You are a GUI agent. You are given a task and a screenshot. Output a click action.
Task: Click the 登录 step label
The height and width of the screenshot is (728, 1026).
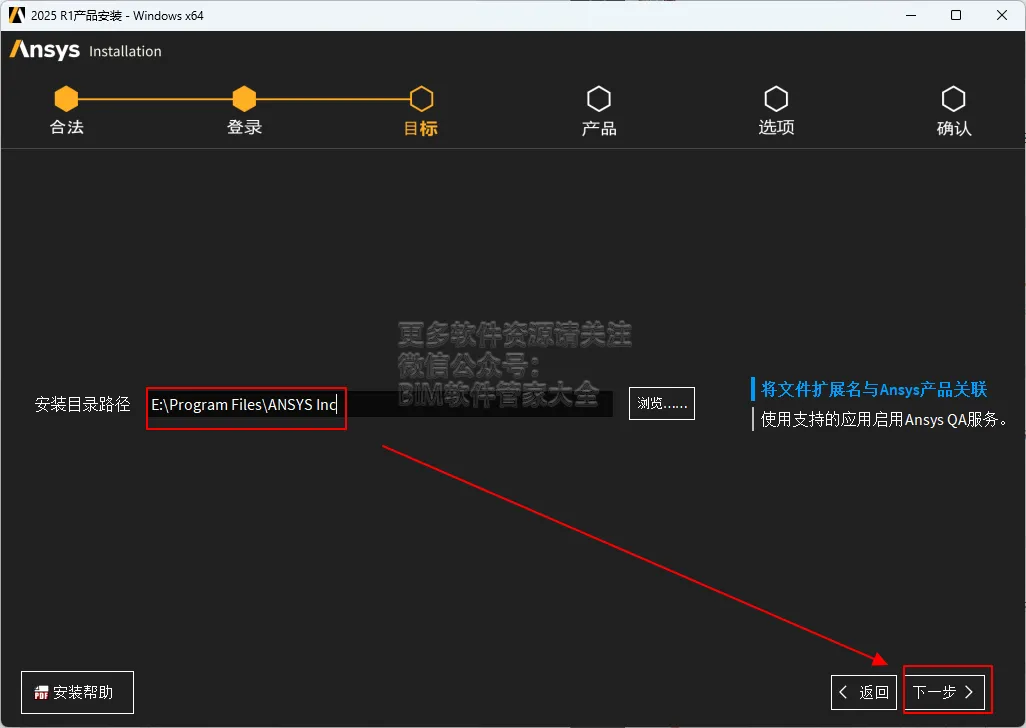(245, 127)
